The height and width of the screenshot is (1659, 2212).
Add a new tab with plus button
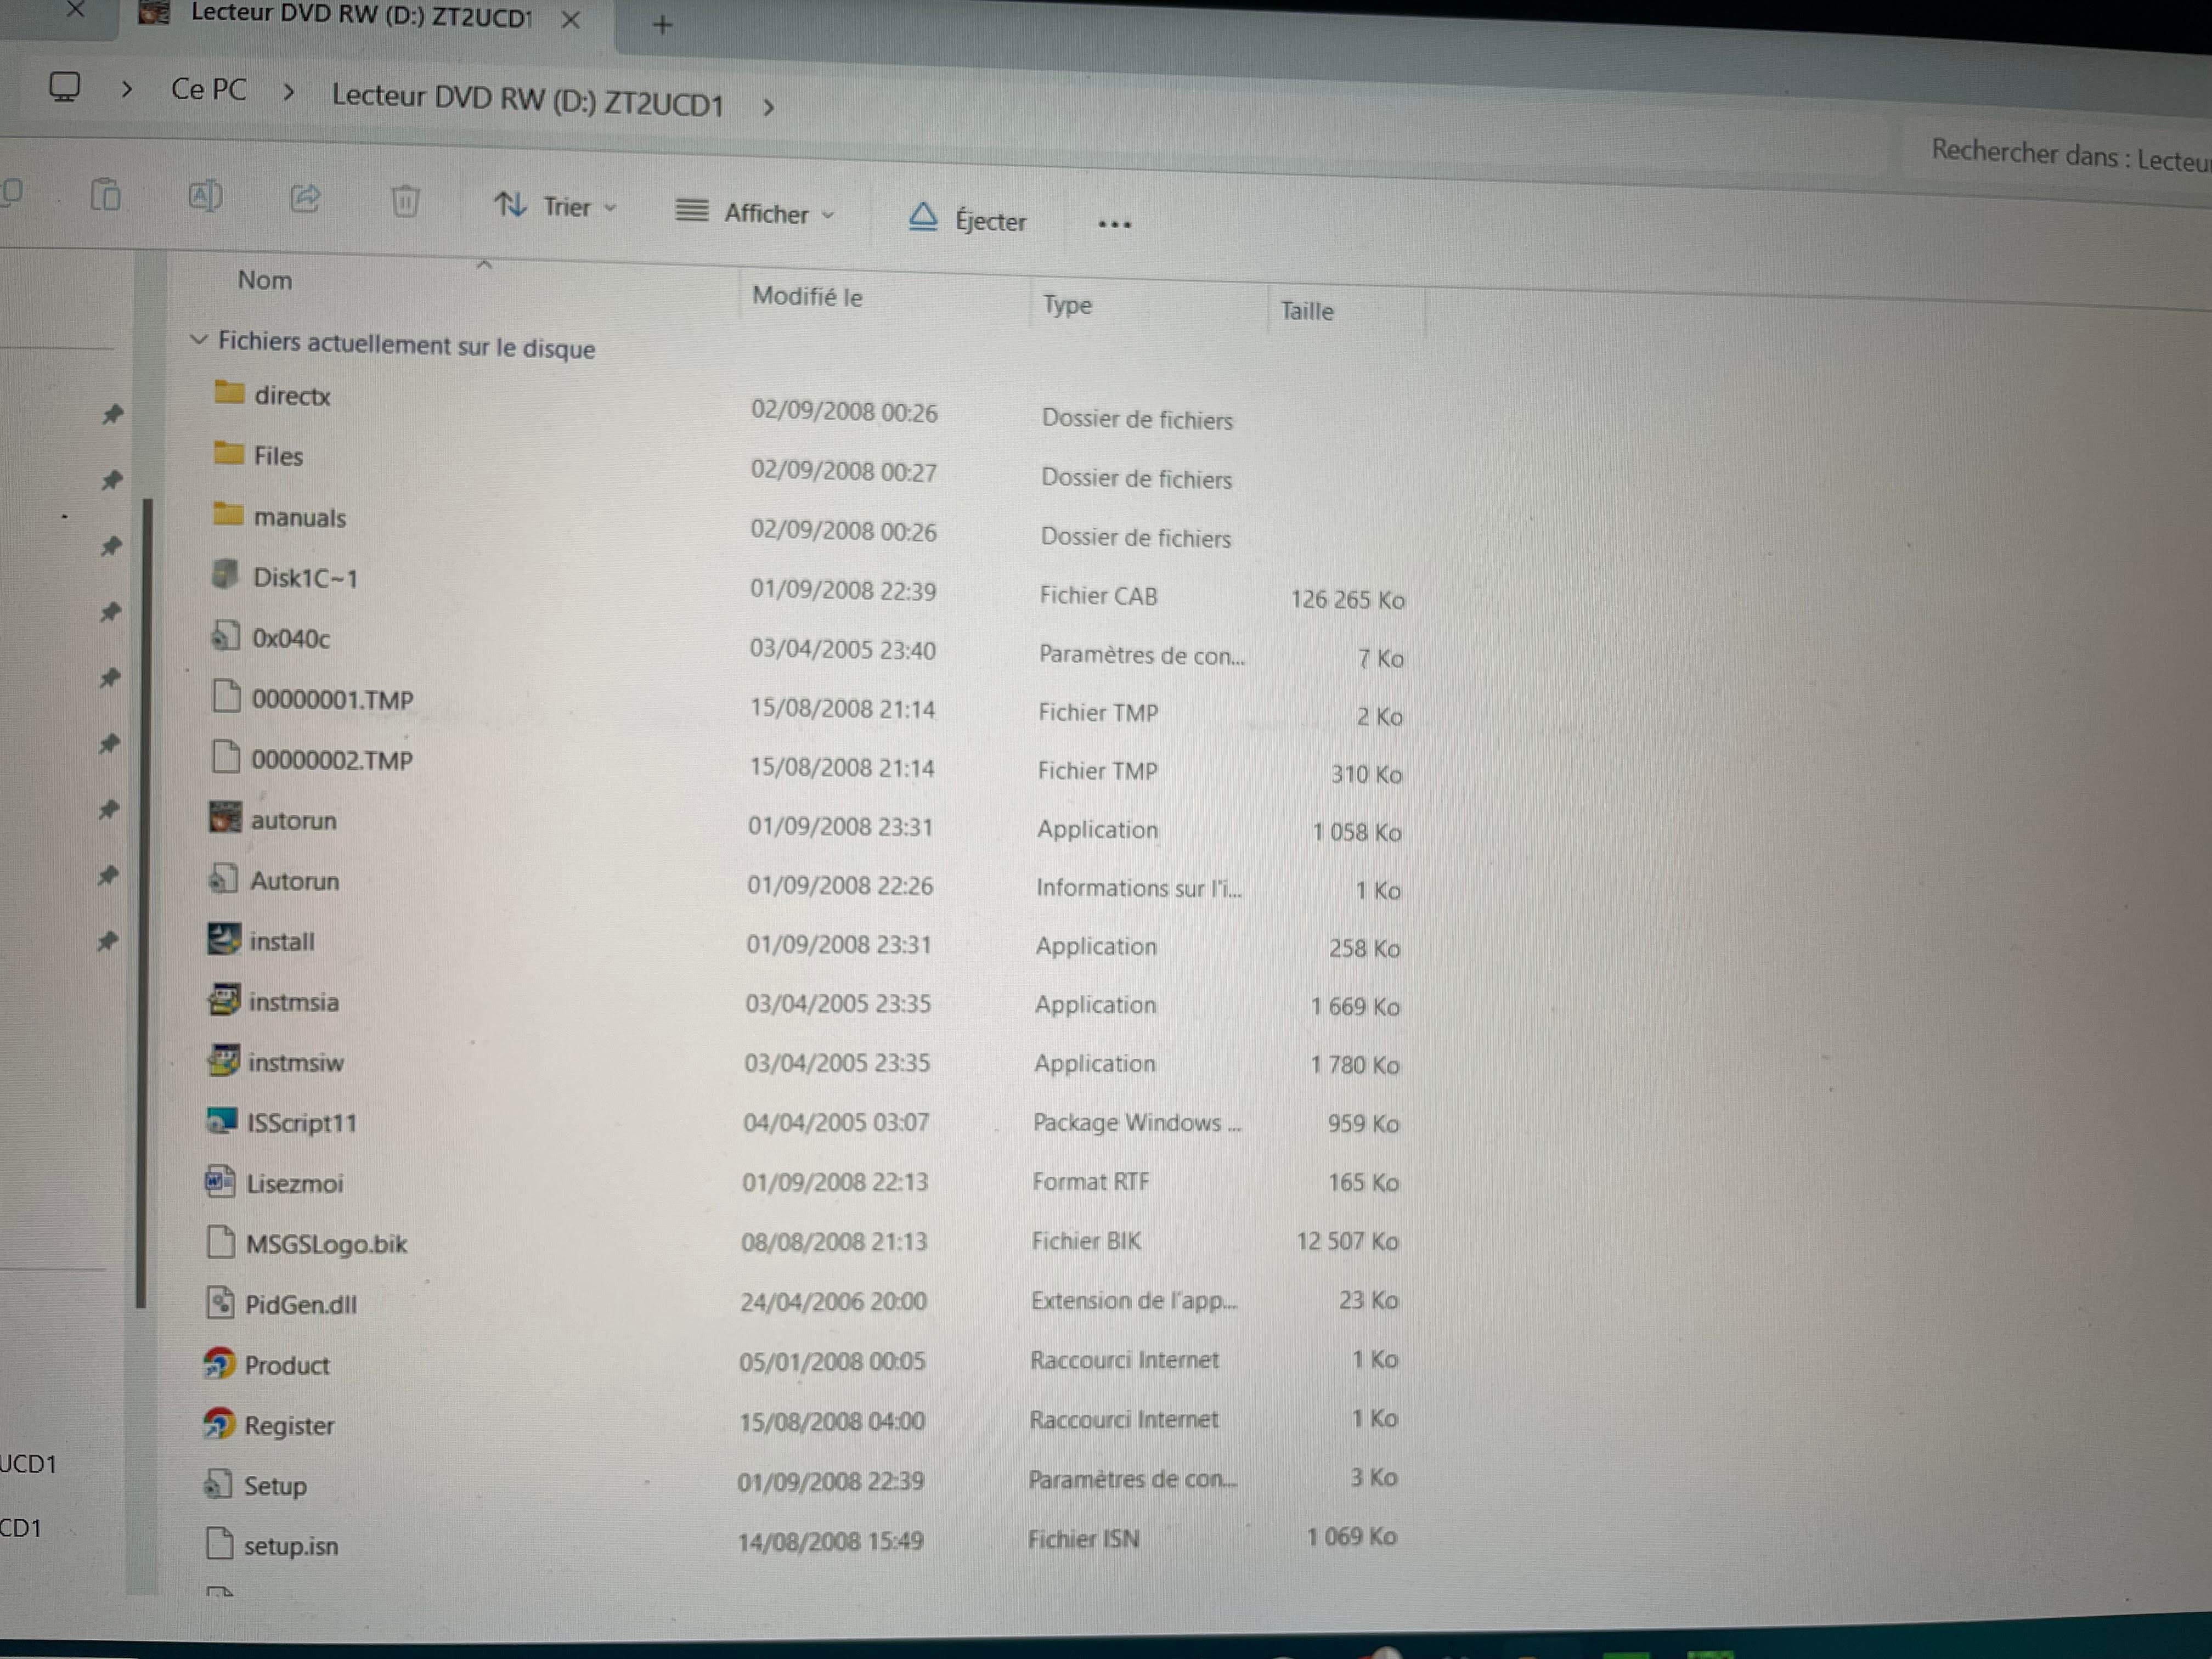(x=661, y=25)
